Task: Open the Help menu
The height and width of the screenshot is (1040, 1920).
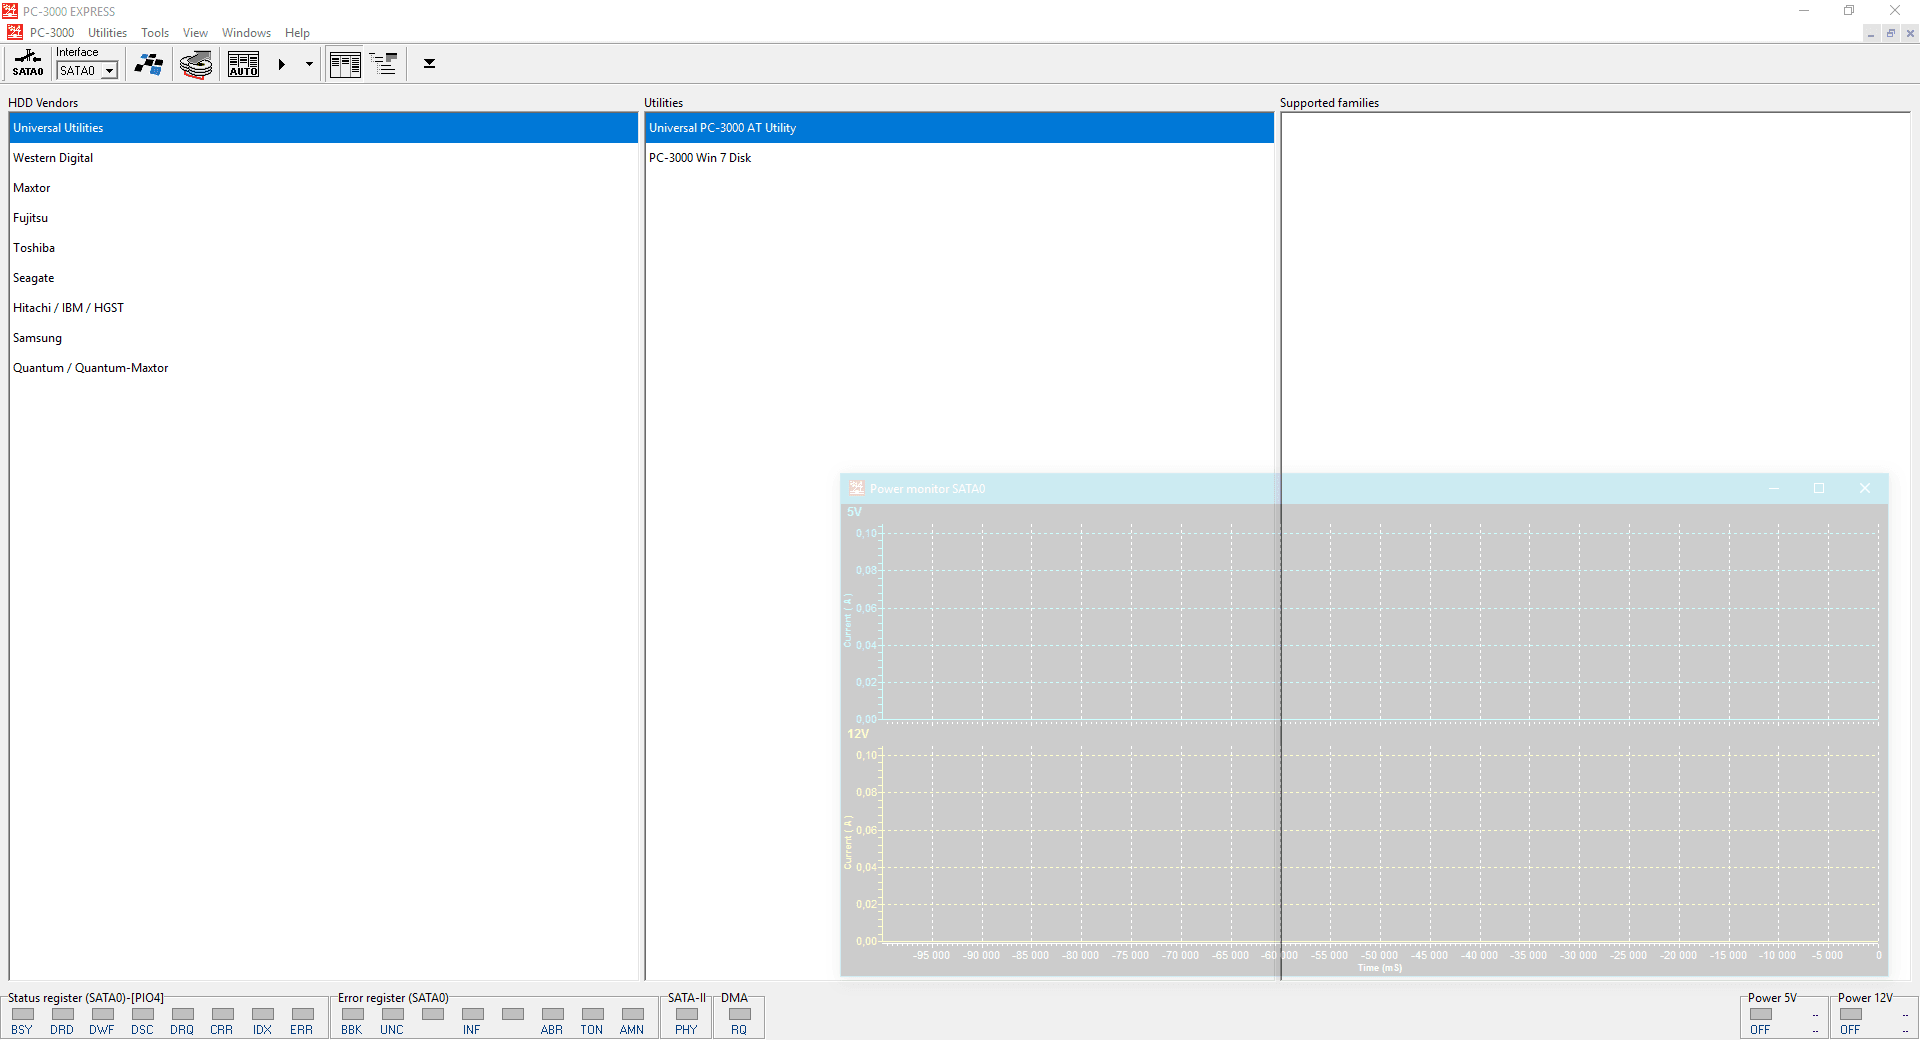Action: [297, 33]
